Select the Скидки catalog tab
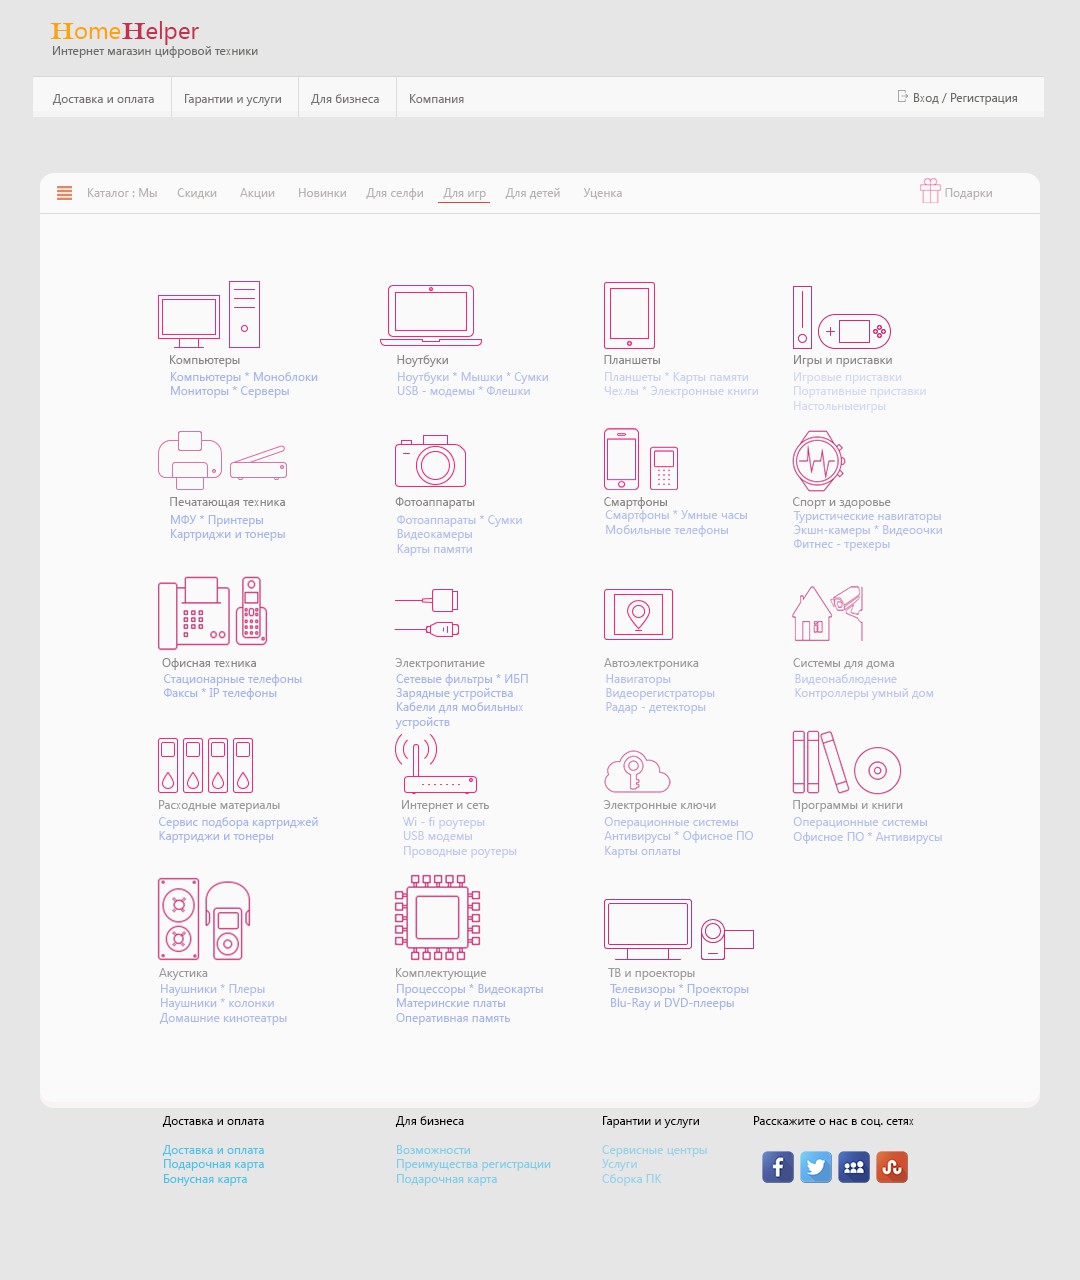 tap(197, 193)
